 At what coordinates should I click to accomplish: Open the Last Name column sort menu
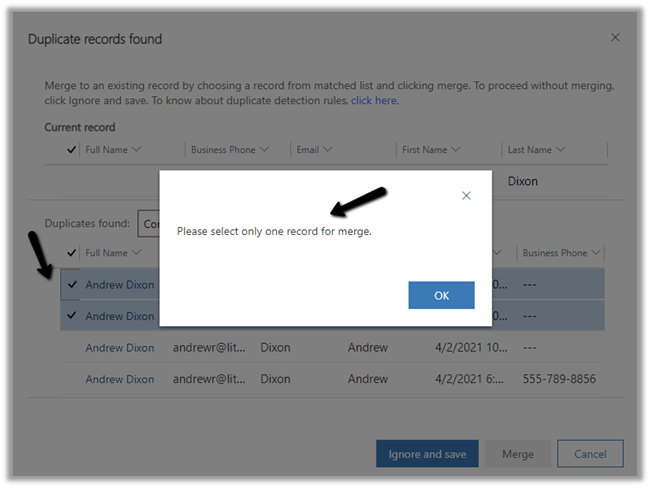[537, 150]
